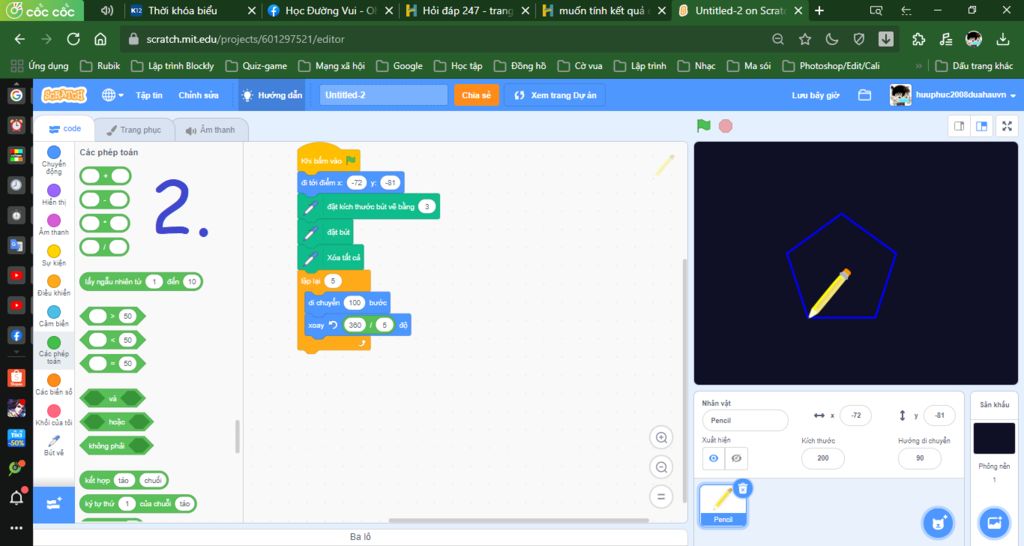Click the kết hợp táo chuối block
The width and height of the screenshot is (1024, 546).
tap(123, 480)
